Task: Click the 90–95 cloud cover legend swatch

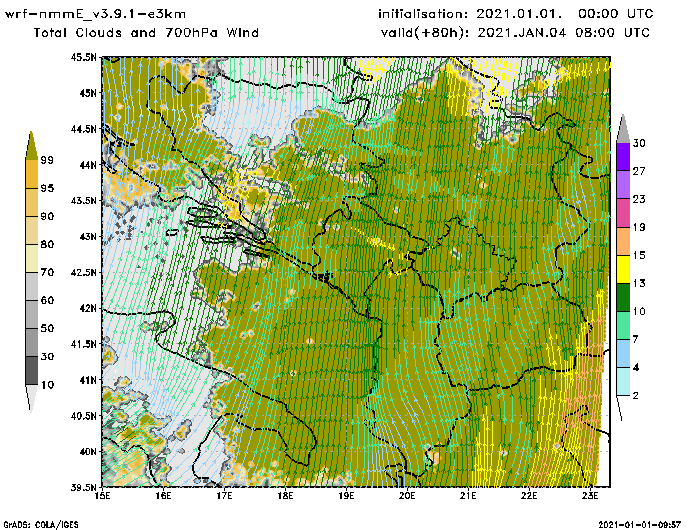Action: (32, 202)
